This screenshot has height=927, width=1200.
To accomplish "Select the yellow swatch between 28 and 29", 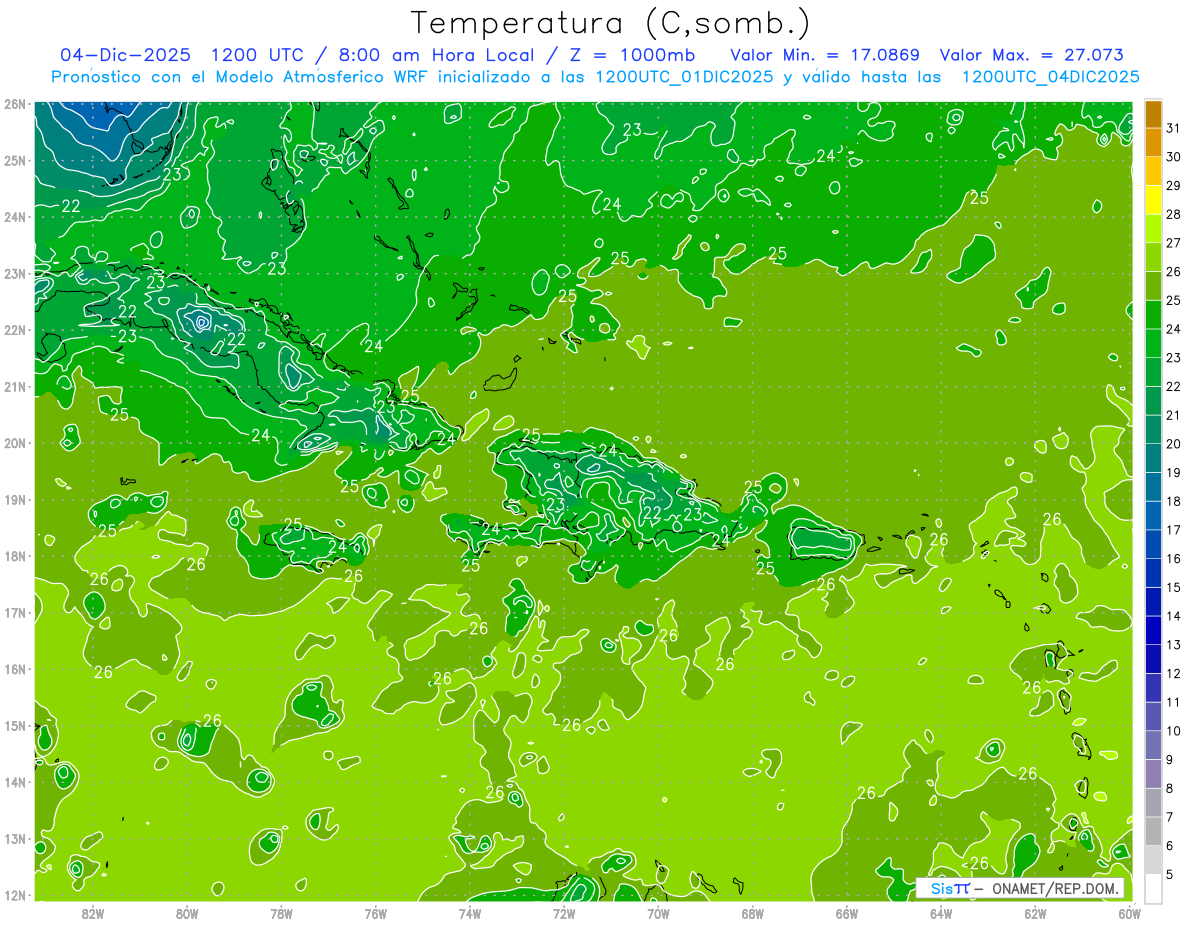I will (1153, 200).
